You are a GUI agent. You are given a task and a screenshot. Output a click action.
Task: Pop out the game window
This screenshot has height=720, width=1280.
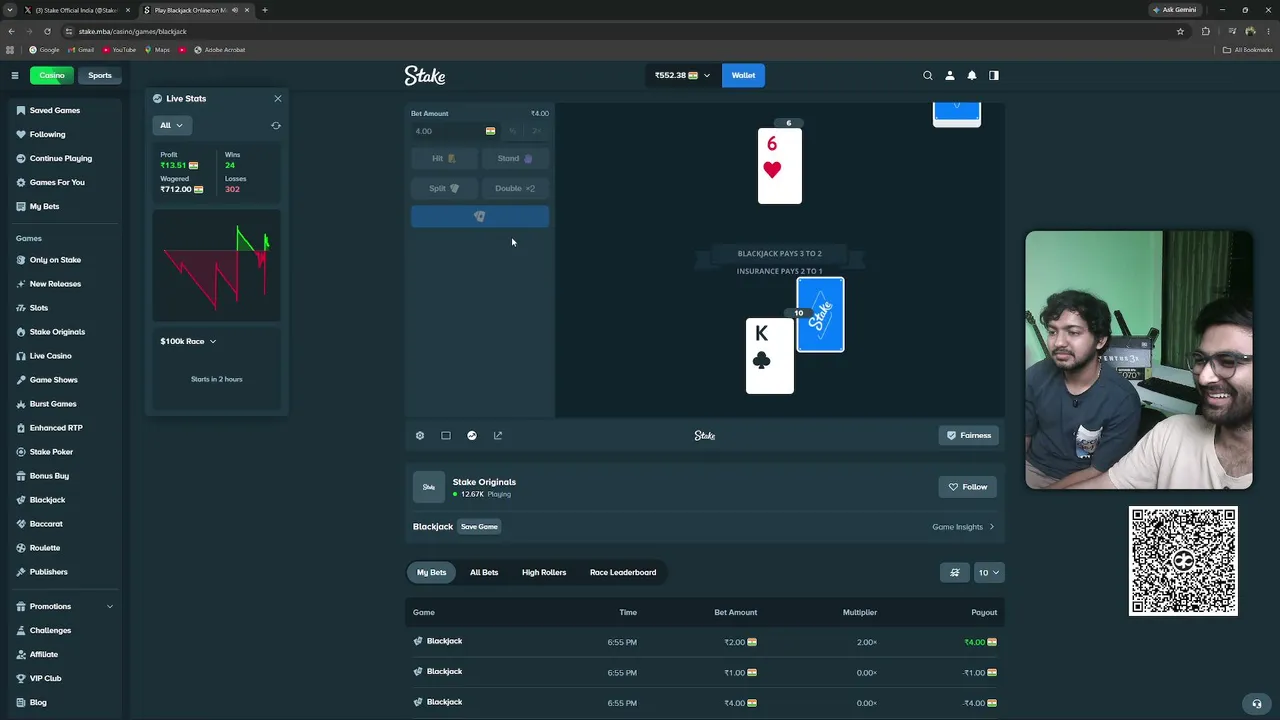(498, 435)
